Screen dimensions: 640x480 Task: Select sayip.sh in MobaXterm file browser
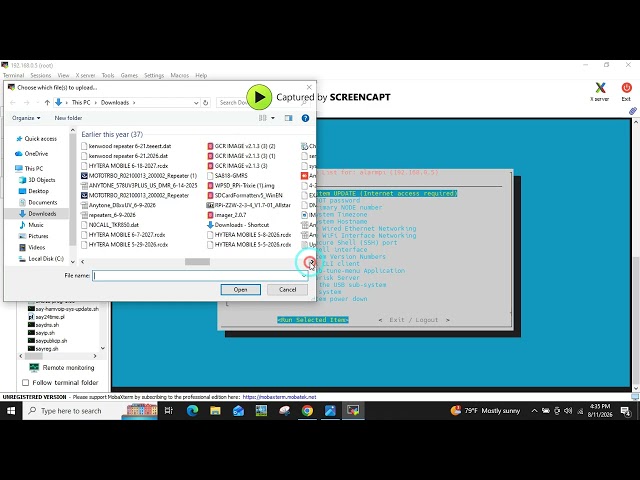[x=41, y=333]
